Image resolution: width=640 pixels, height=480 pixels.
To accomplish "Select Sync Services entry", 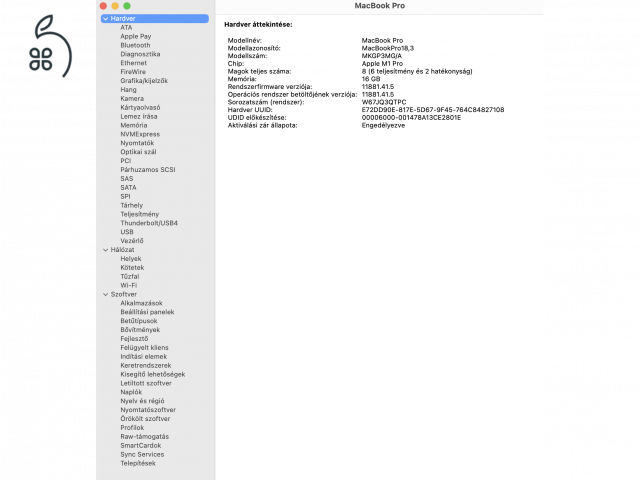I will [x=142, y=455].
